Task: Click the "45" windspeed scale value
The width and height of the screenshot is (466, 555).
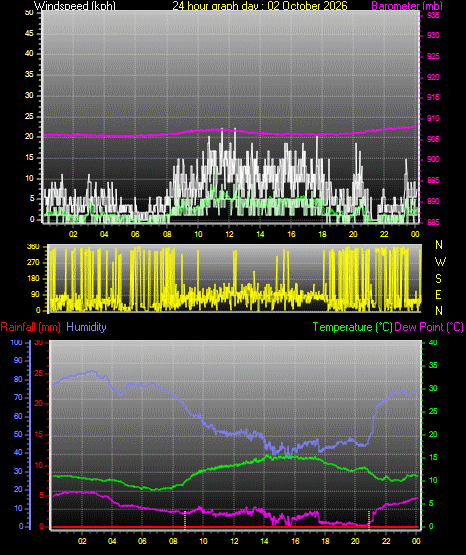Action: [29, 33]
